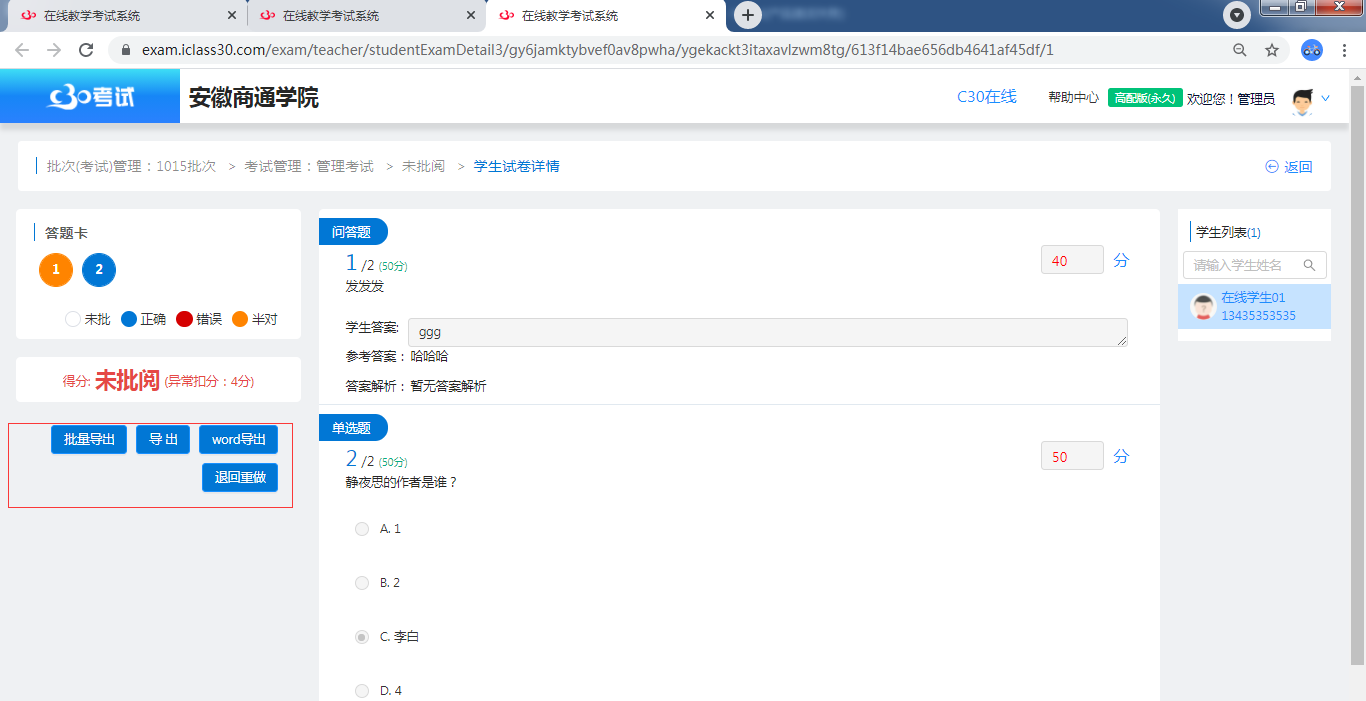Image resolution: width=1366 pixels, height=701 pixels.
Task: Click the word导出 export button
Action: point(238,439)
